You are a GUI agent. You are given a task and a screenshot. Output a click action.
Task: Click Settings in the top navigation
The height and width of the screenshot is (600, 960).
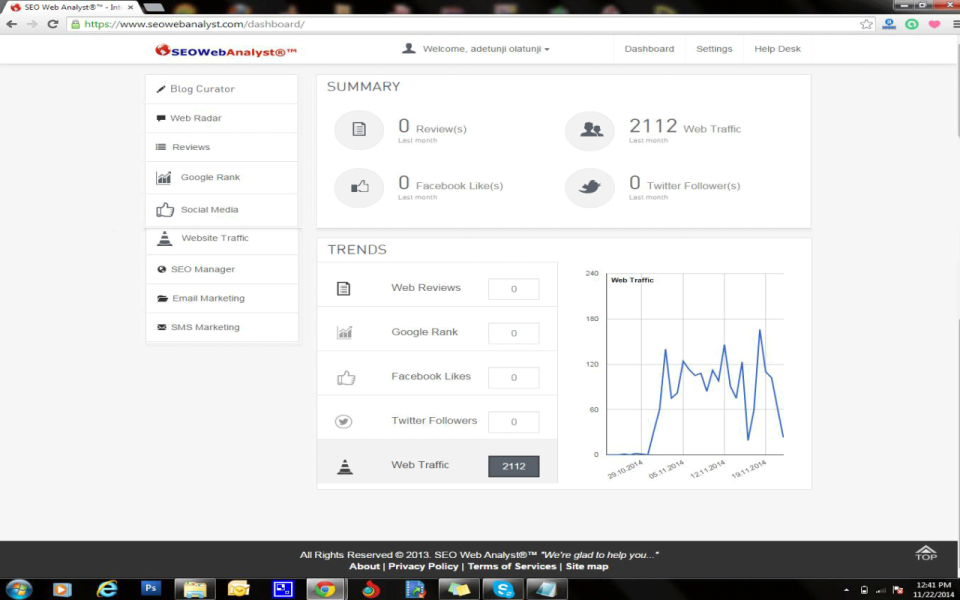tap(714, 48)
